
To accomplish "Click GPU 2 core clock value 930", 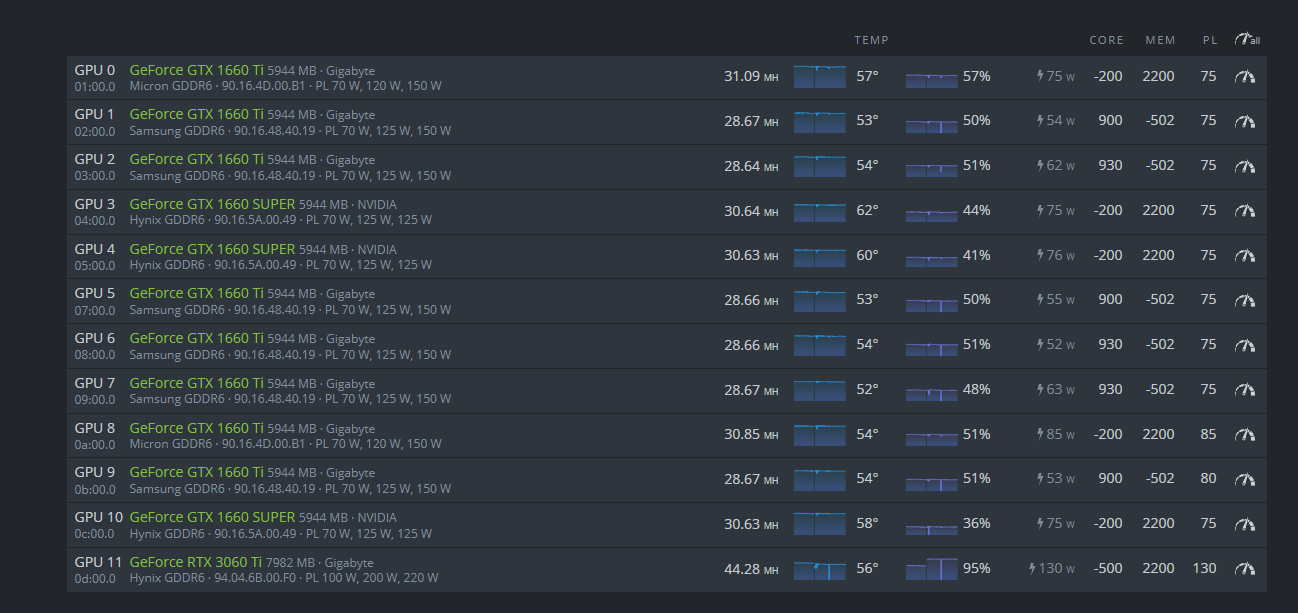I will pos(1110,165).
